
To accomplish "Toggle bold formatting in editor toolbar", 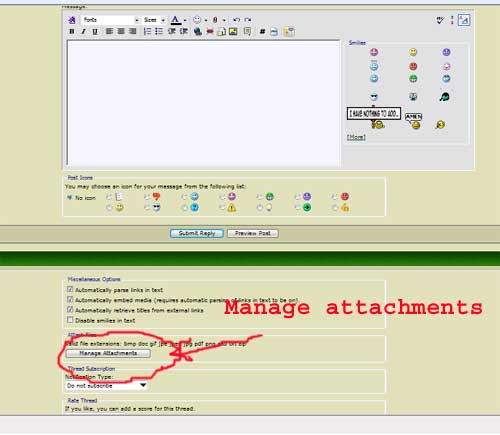I will (71, 31).
